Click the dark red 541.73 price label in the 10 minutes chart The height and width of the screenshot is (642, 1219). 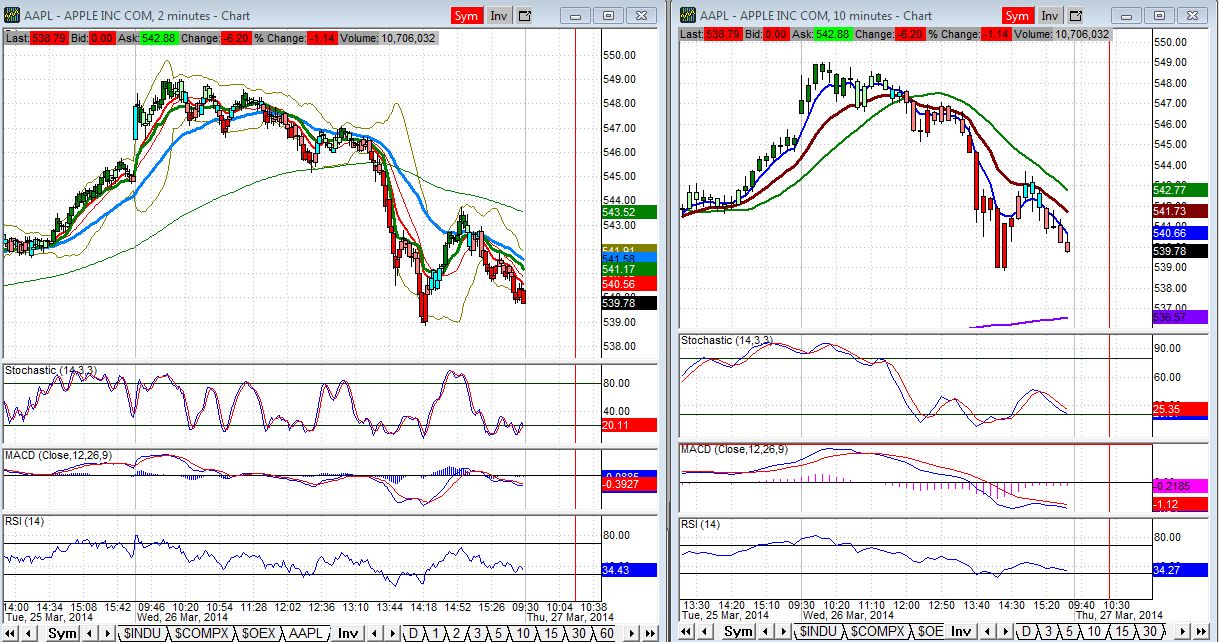pos(1180,211)
